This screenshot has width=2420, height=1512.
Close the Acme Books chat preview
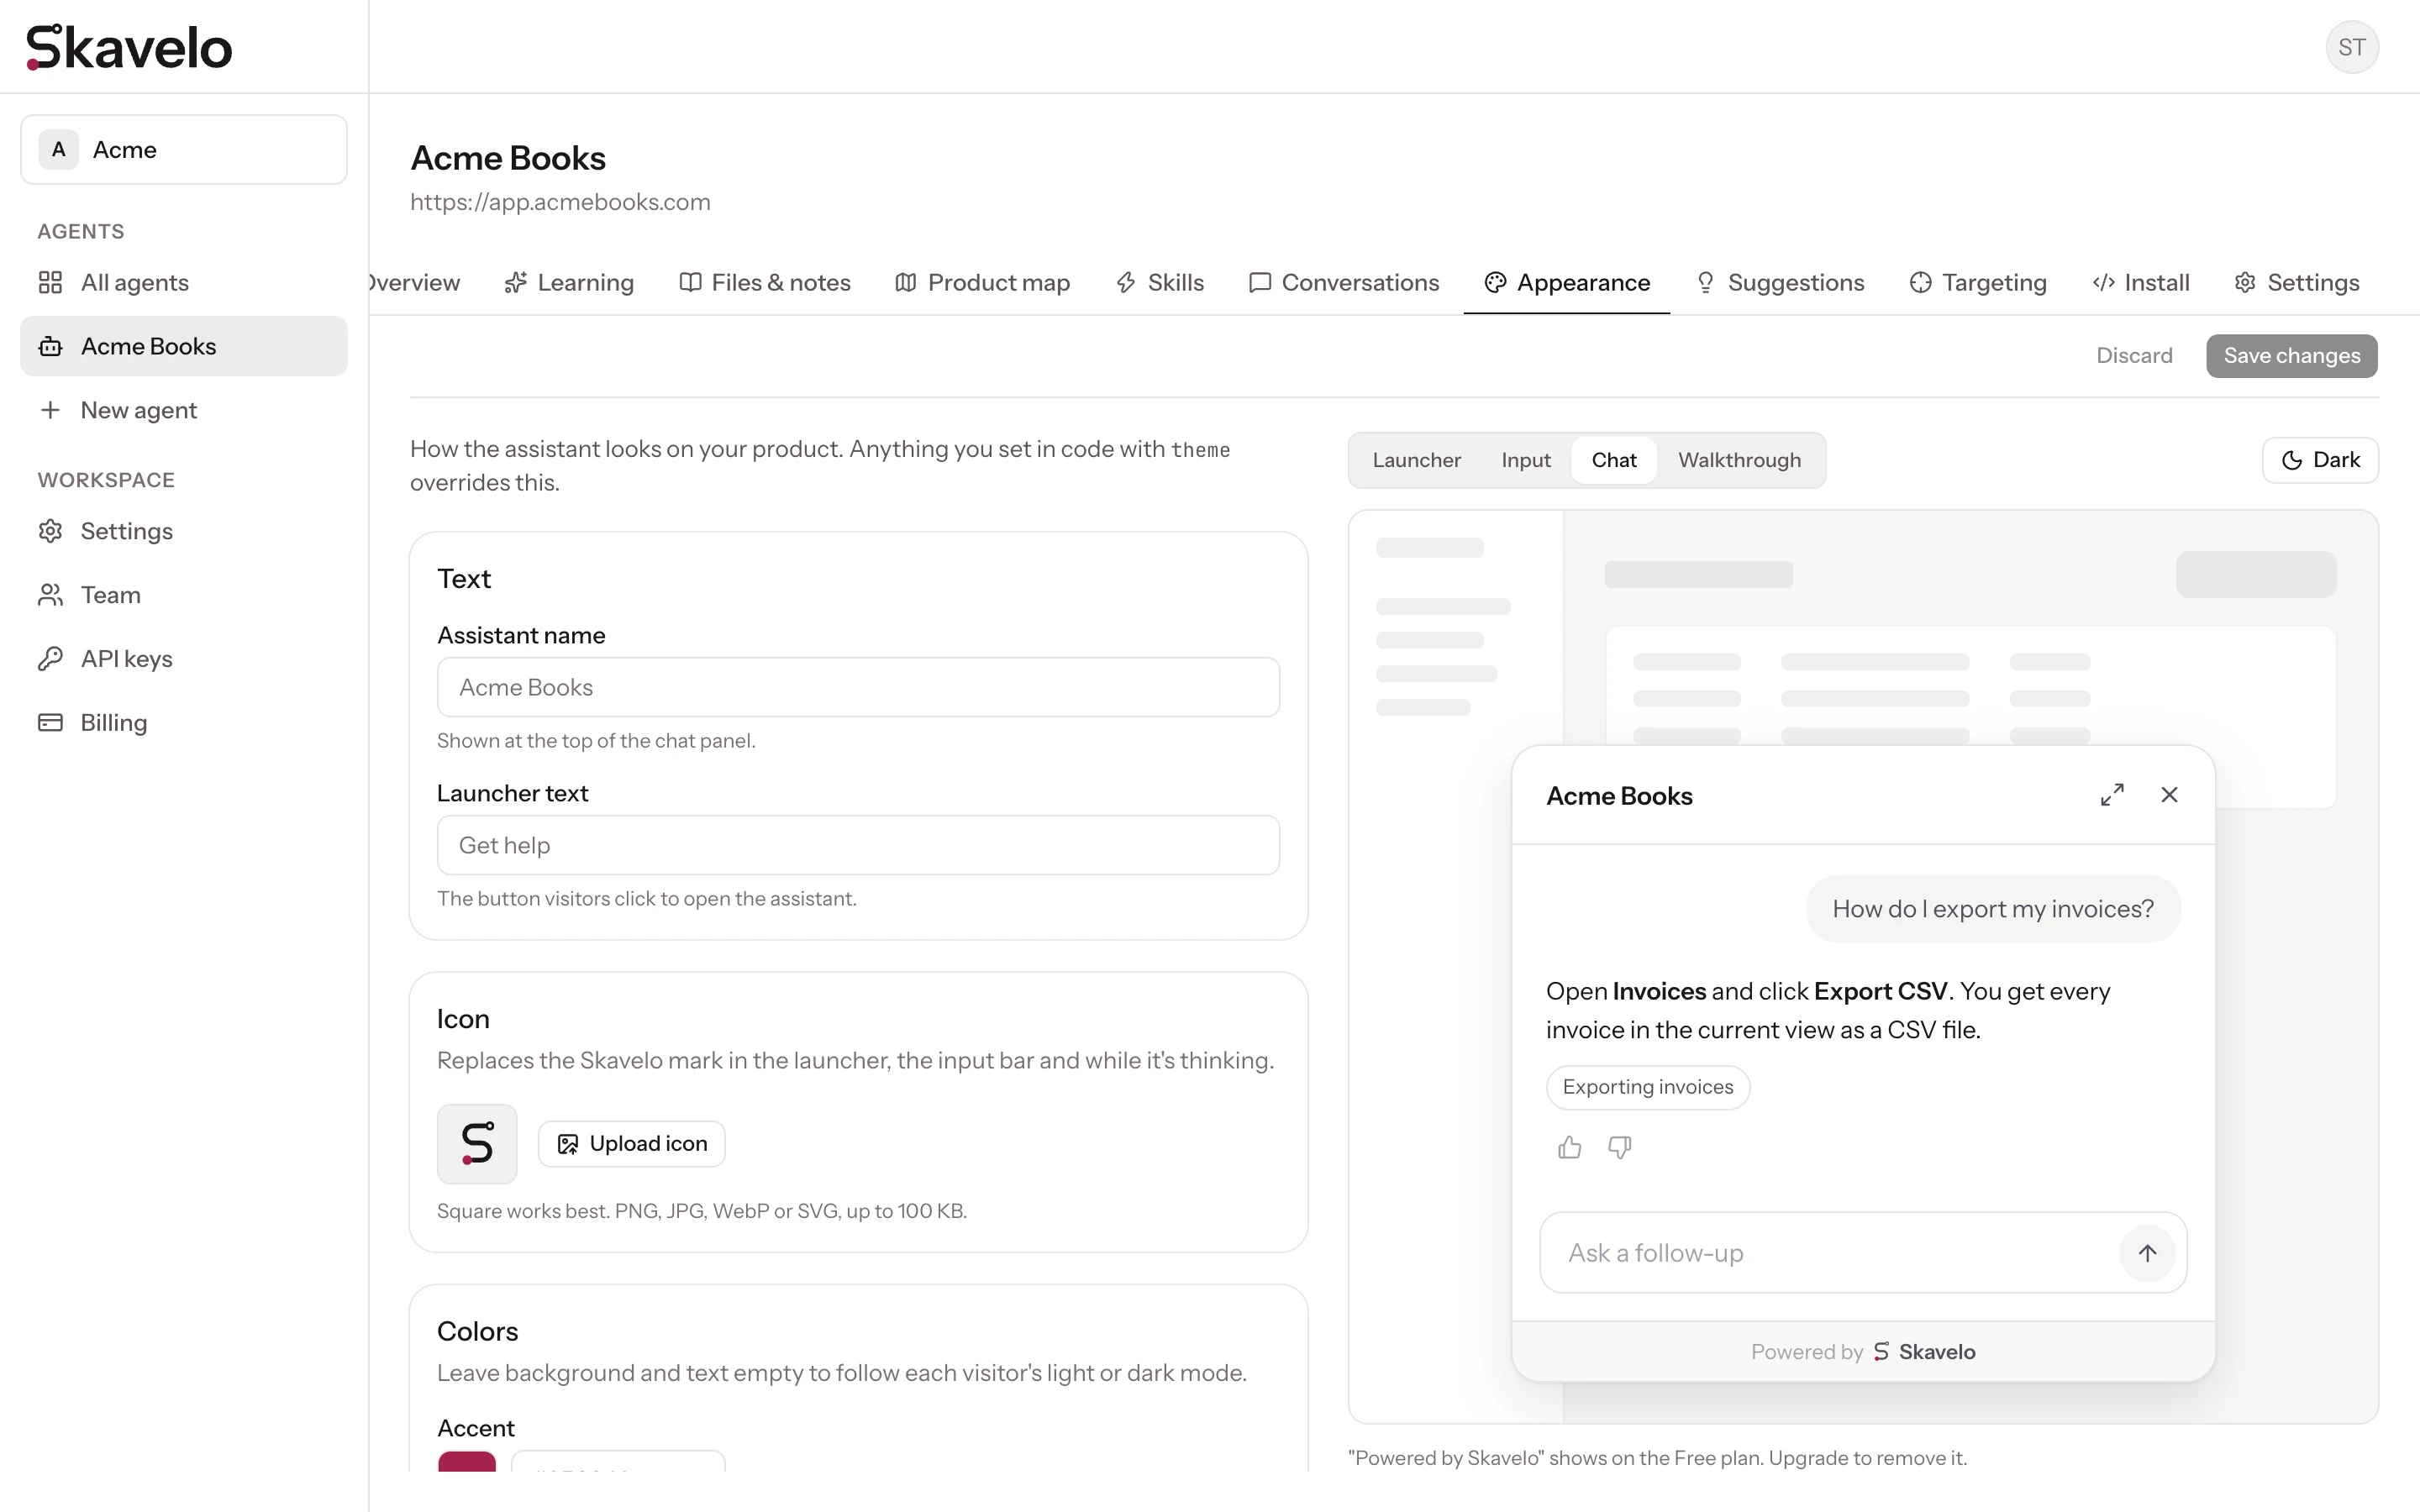pyautogui.click(x=2169, y=795)
